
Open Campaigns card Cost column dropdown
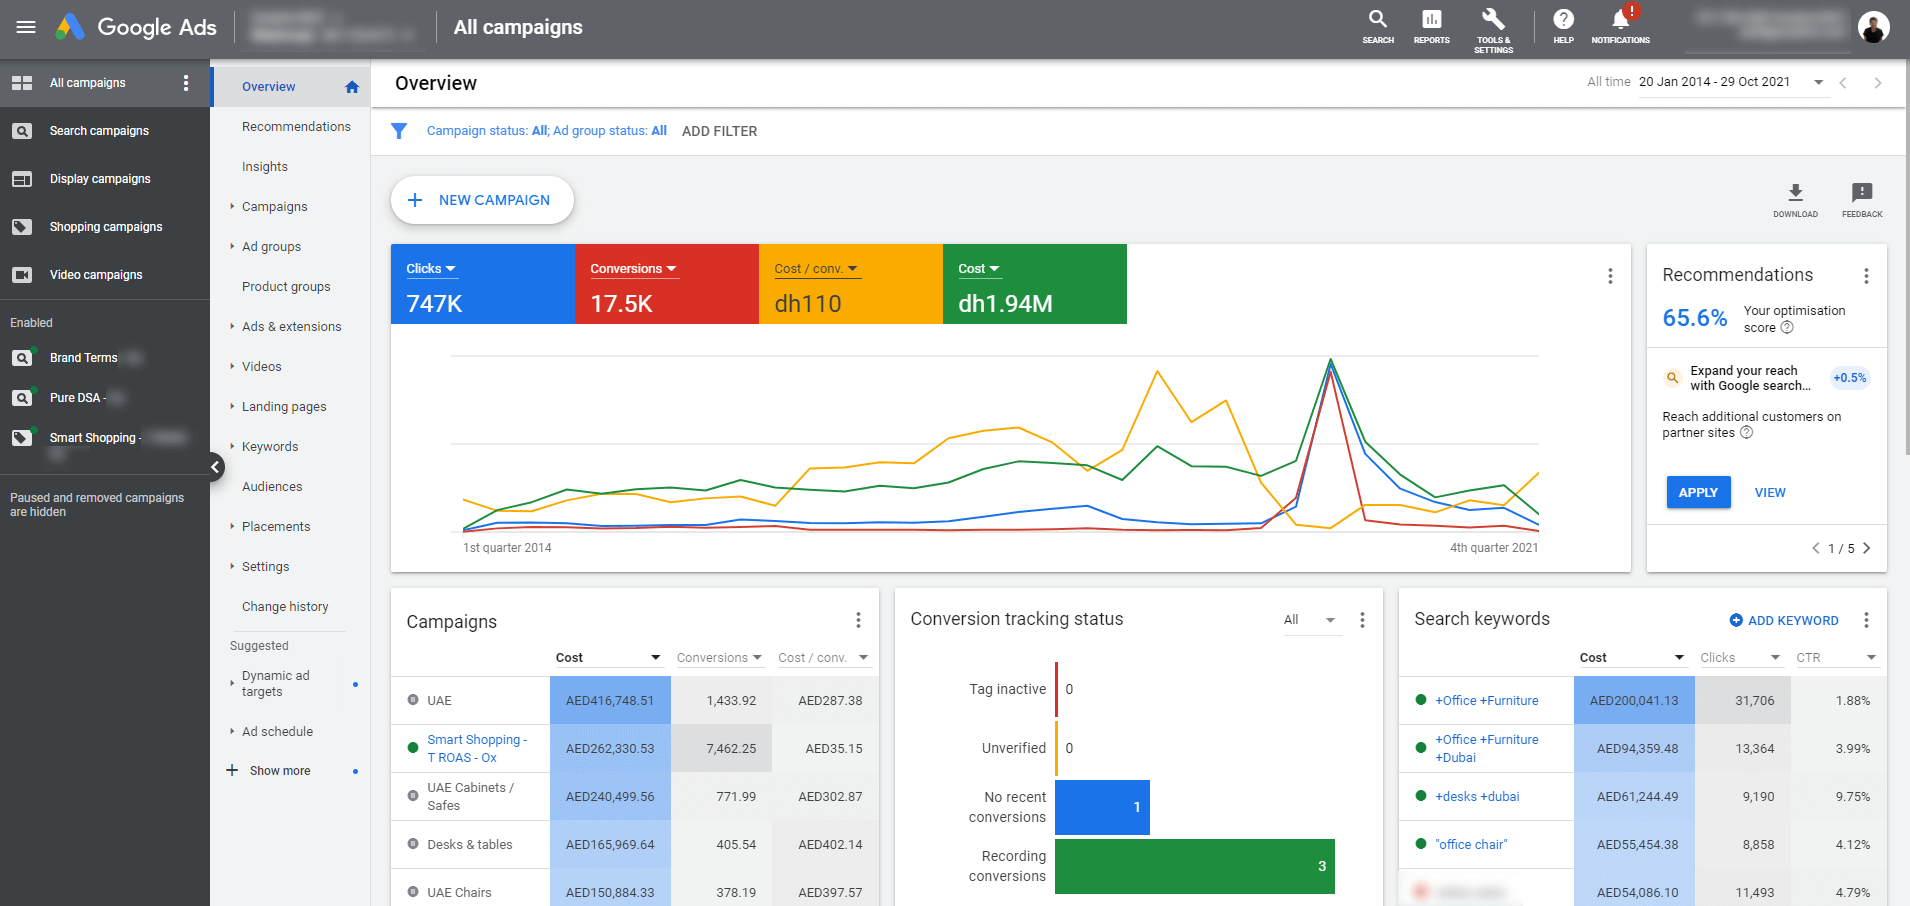pyautogui.click(x=608, y=658)
